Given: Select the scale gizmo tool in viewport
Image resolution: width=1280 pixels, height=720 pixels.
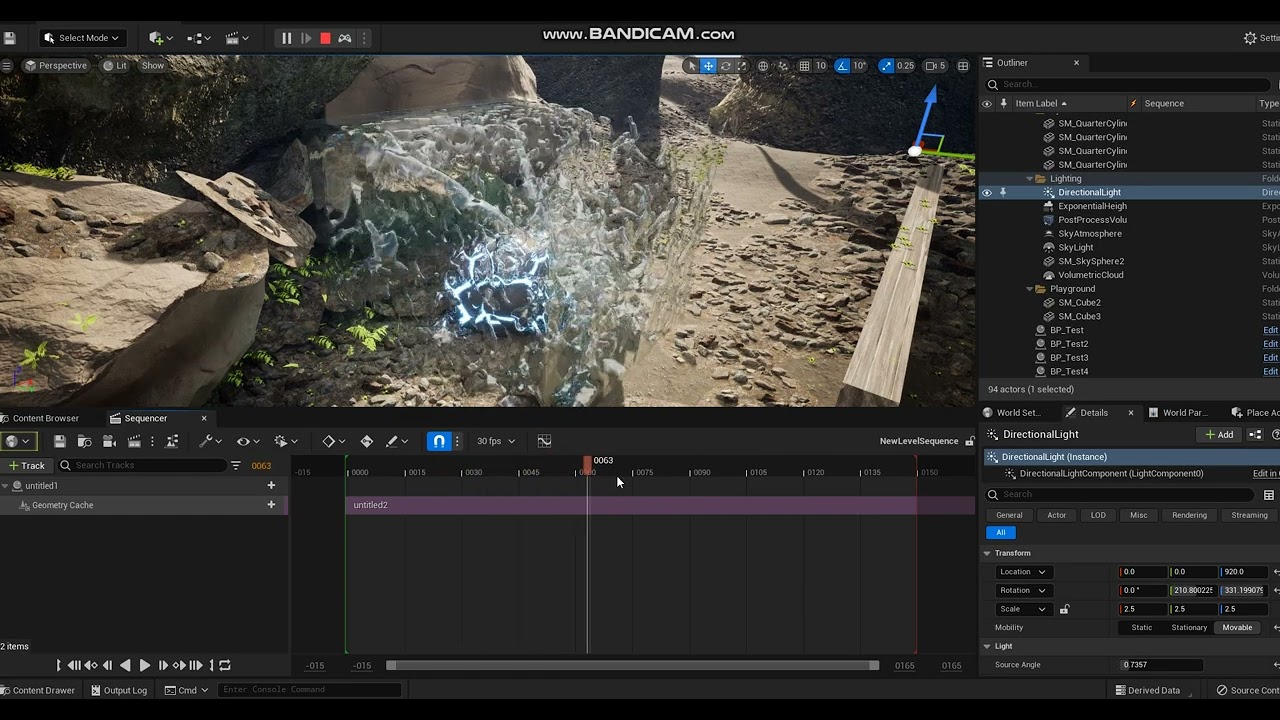Looking at the screenshot, I should 743,66.
